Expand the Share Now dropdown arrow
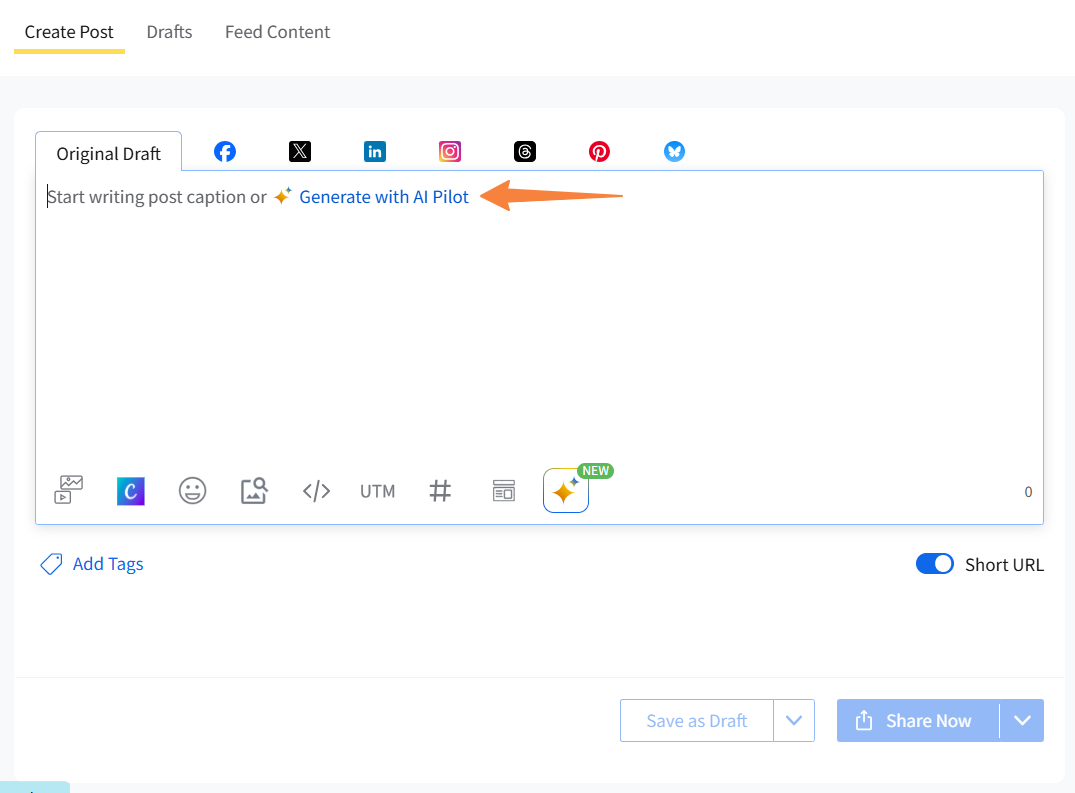 pyautogui.click(x=1021, y=721)
